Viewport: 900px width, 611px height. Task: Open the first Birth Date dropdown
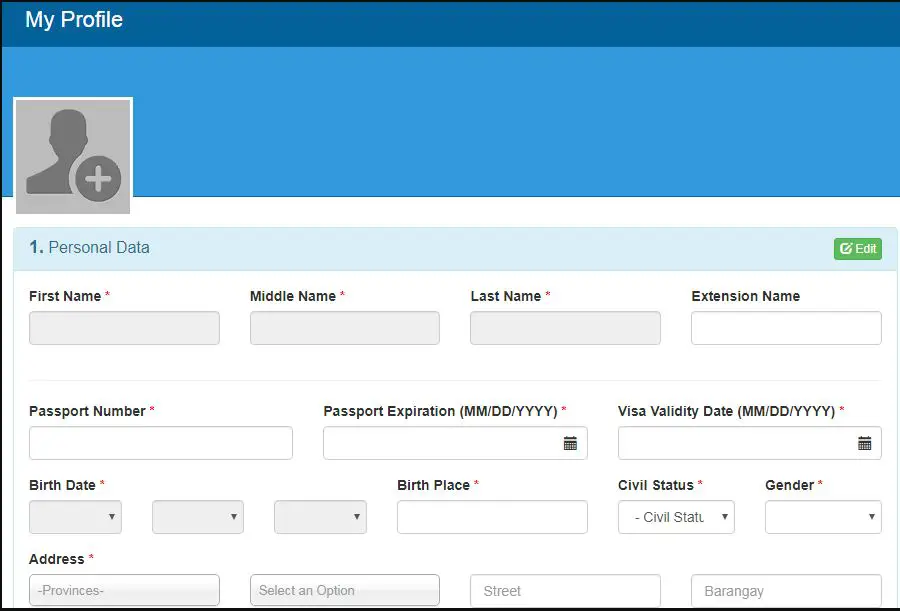pos(75,517)
